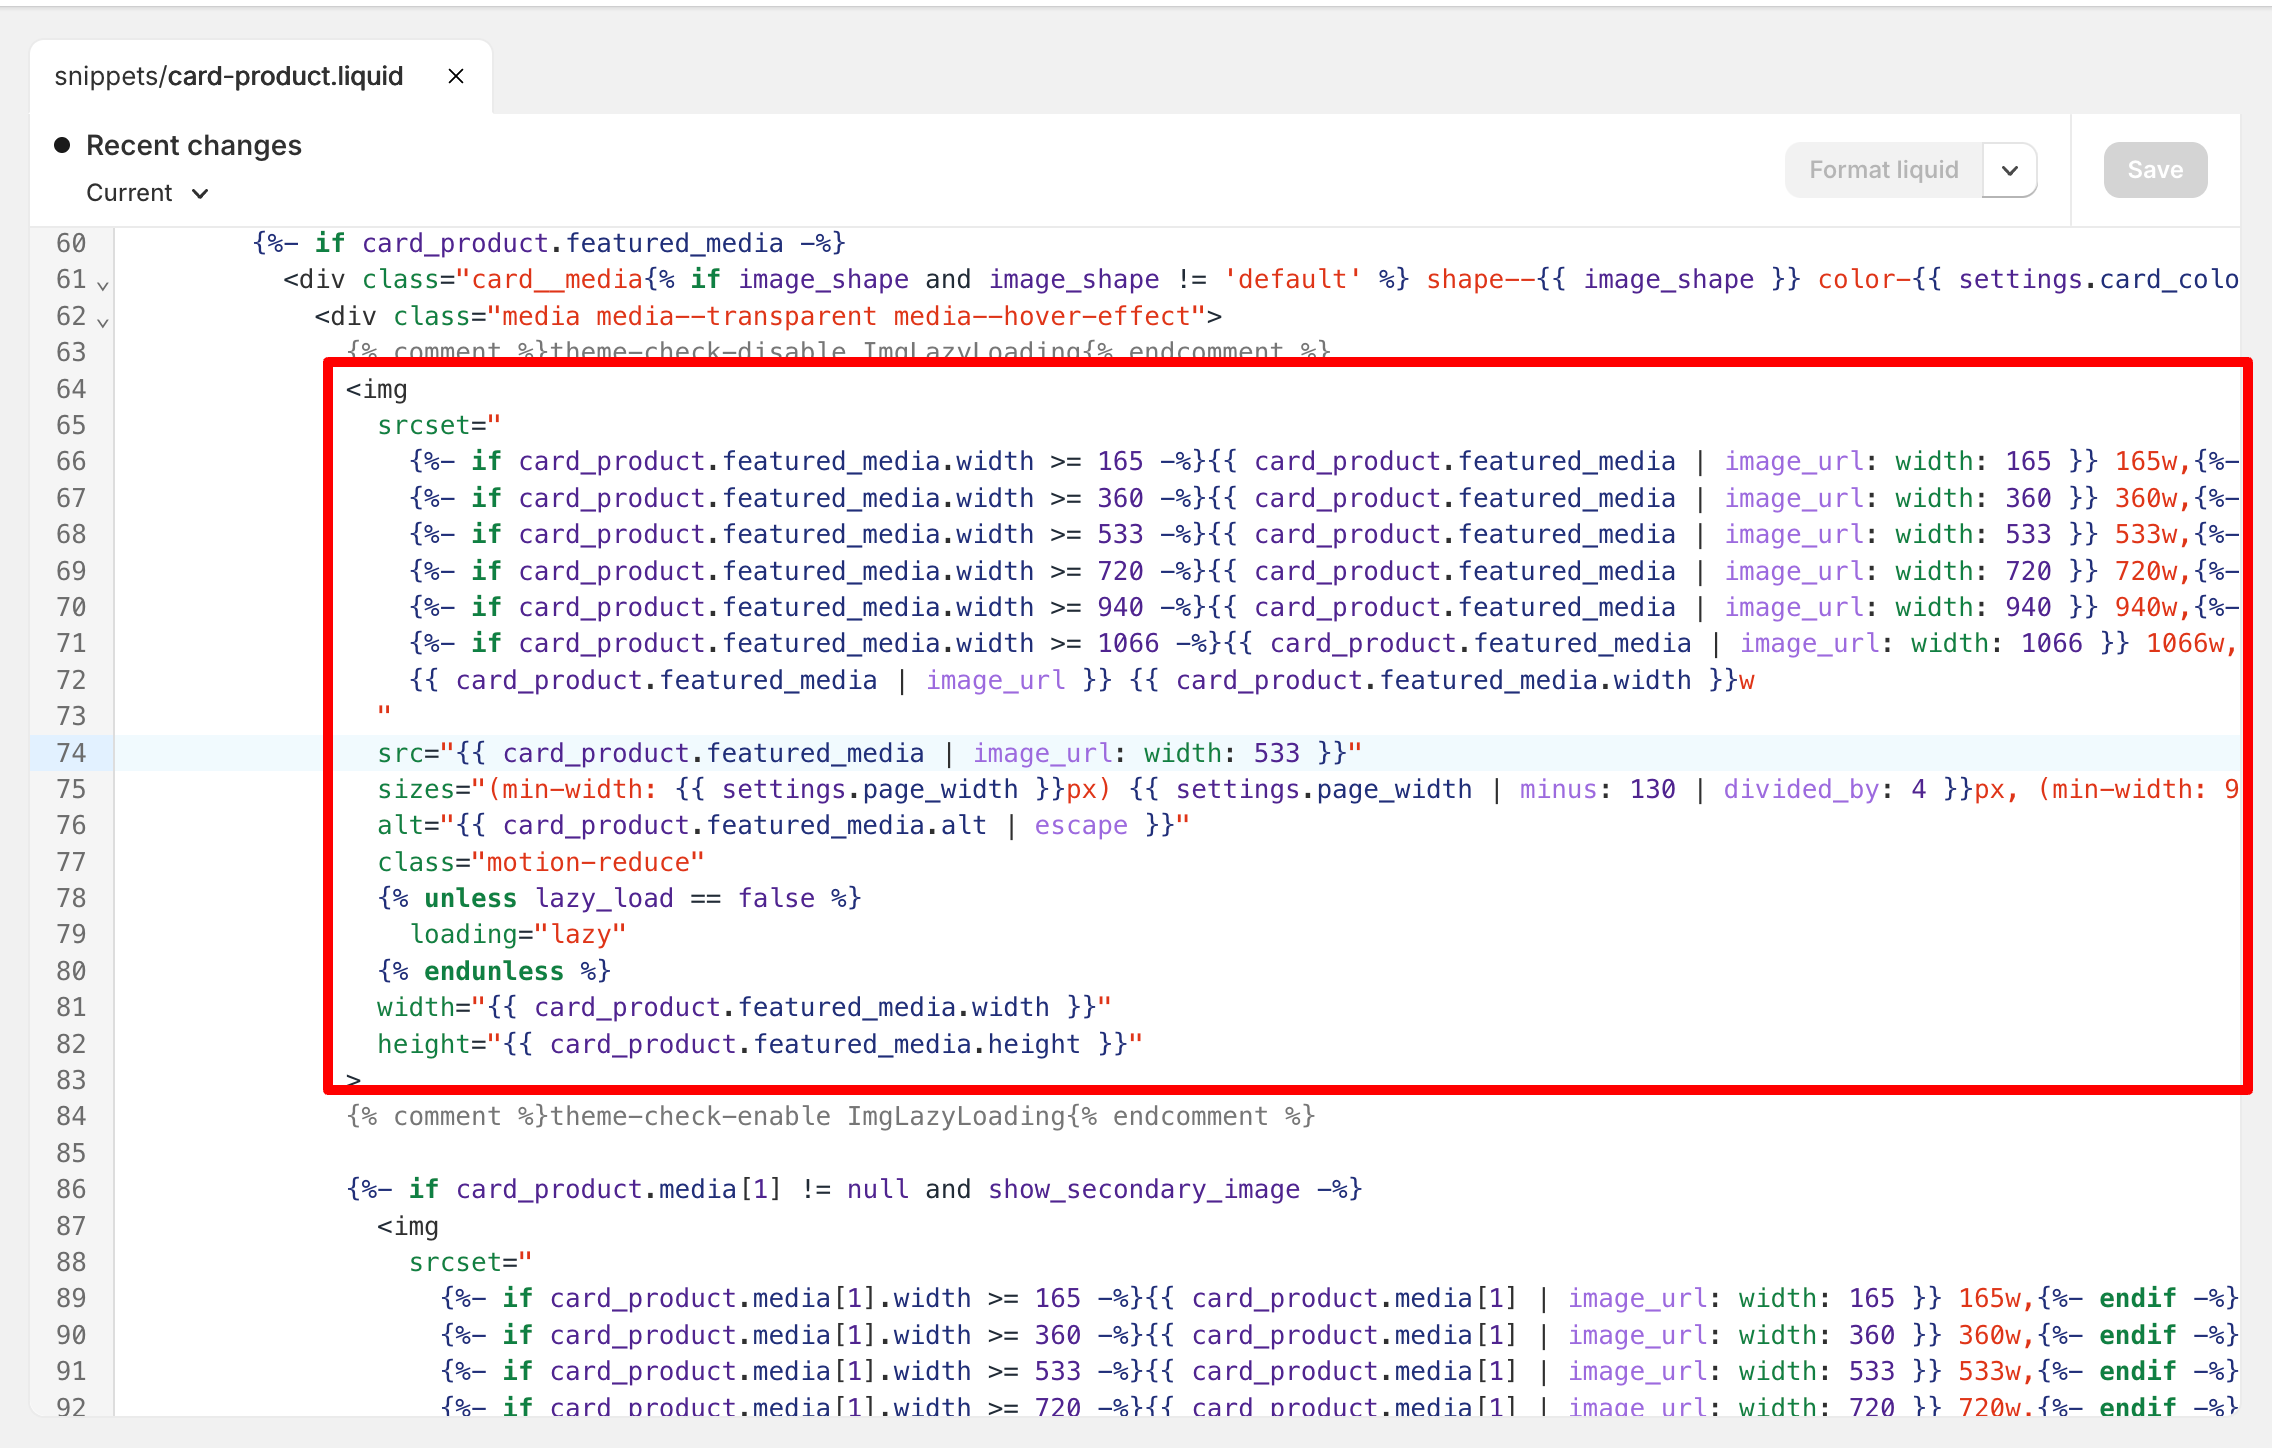Open the Current version dropdown

click(147, 193)
